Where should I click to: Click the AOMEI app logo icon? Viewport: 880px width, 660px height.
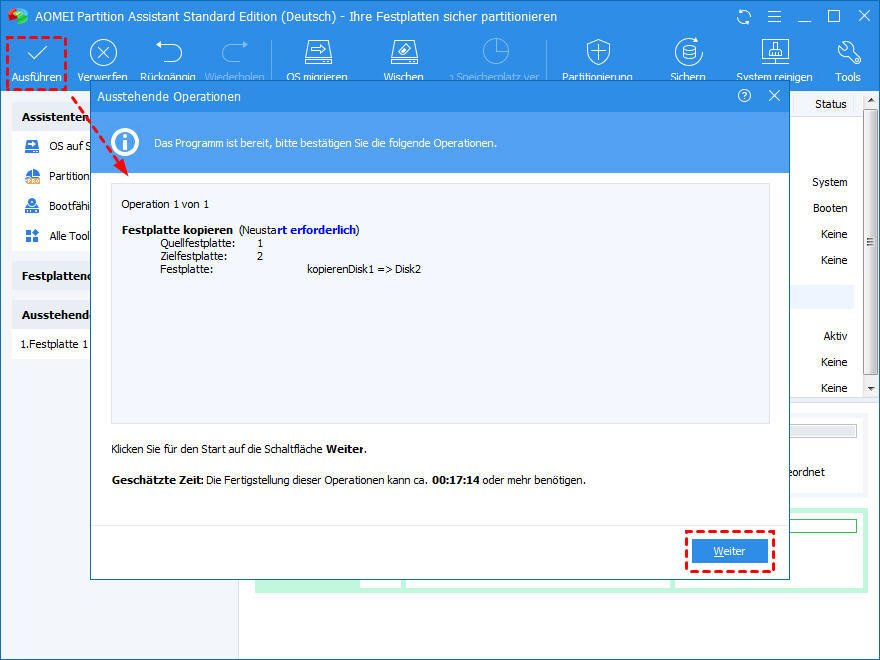[x=17, y=16]
